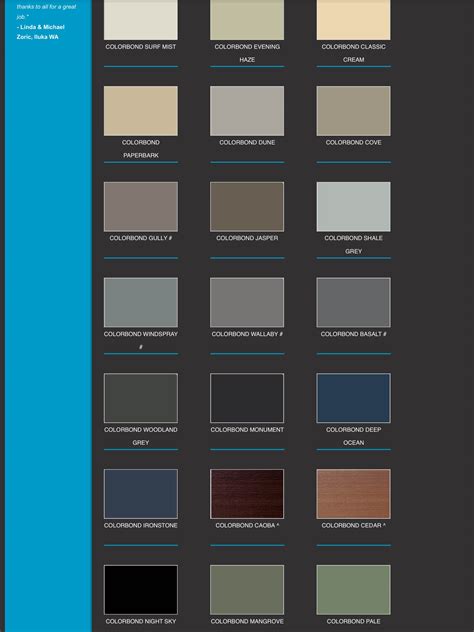This screenshot has width=474, height=632.
Task: Click the 'COLORBOND DEEP OCEAN' label
Action: pos(353,436)
